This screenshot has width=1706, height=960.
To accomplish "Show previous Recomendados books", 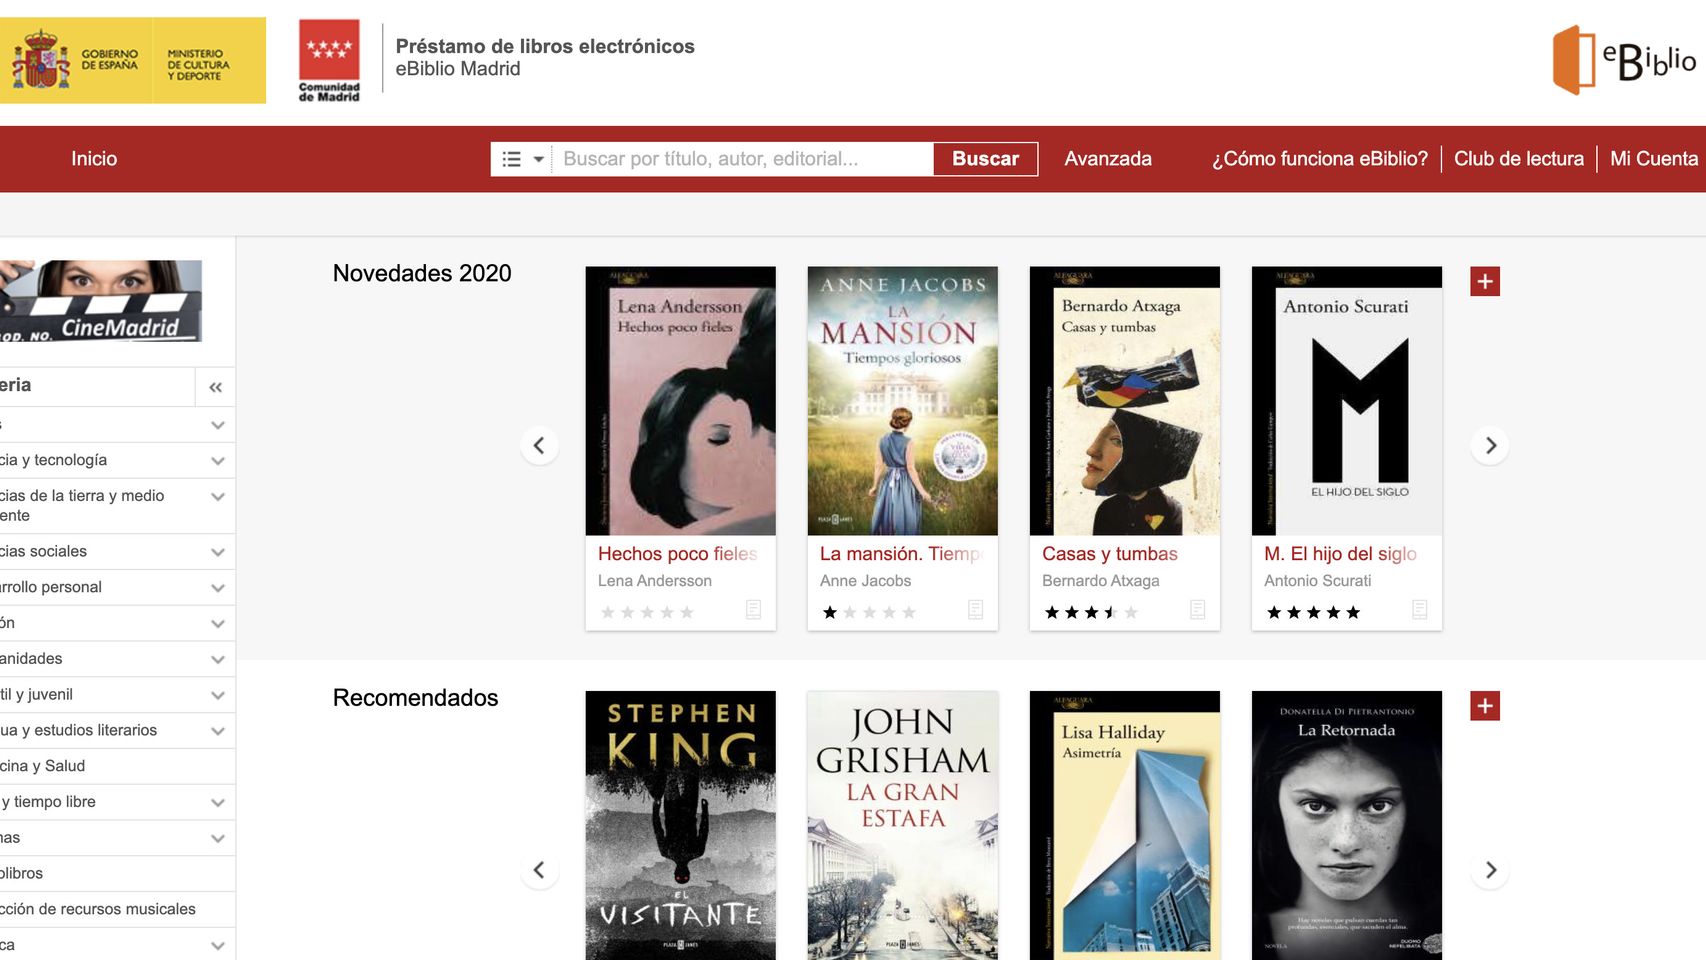I will [x=539, y=870].
